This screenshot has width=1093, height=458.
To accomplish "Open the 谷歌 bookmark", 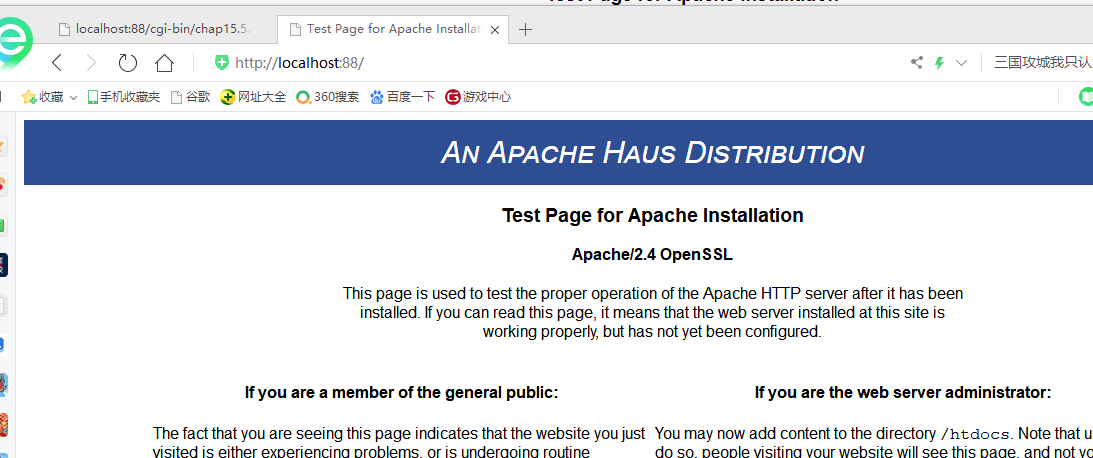I will (190, 97).
